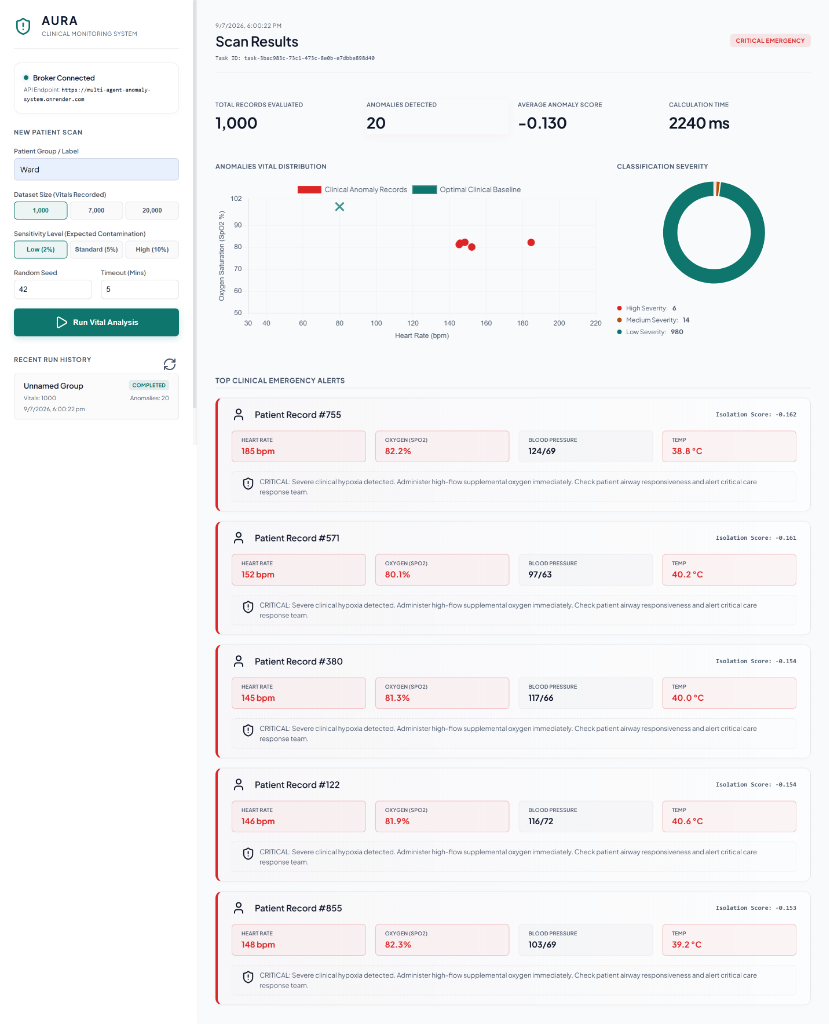Click the shield alert icon in Record #380 message
This screenshot has width=829, height=1024.
tap(248, 731)
